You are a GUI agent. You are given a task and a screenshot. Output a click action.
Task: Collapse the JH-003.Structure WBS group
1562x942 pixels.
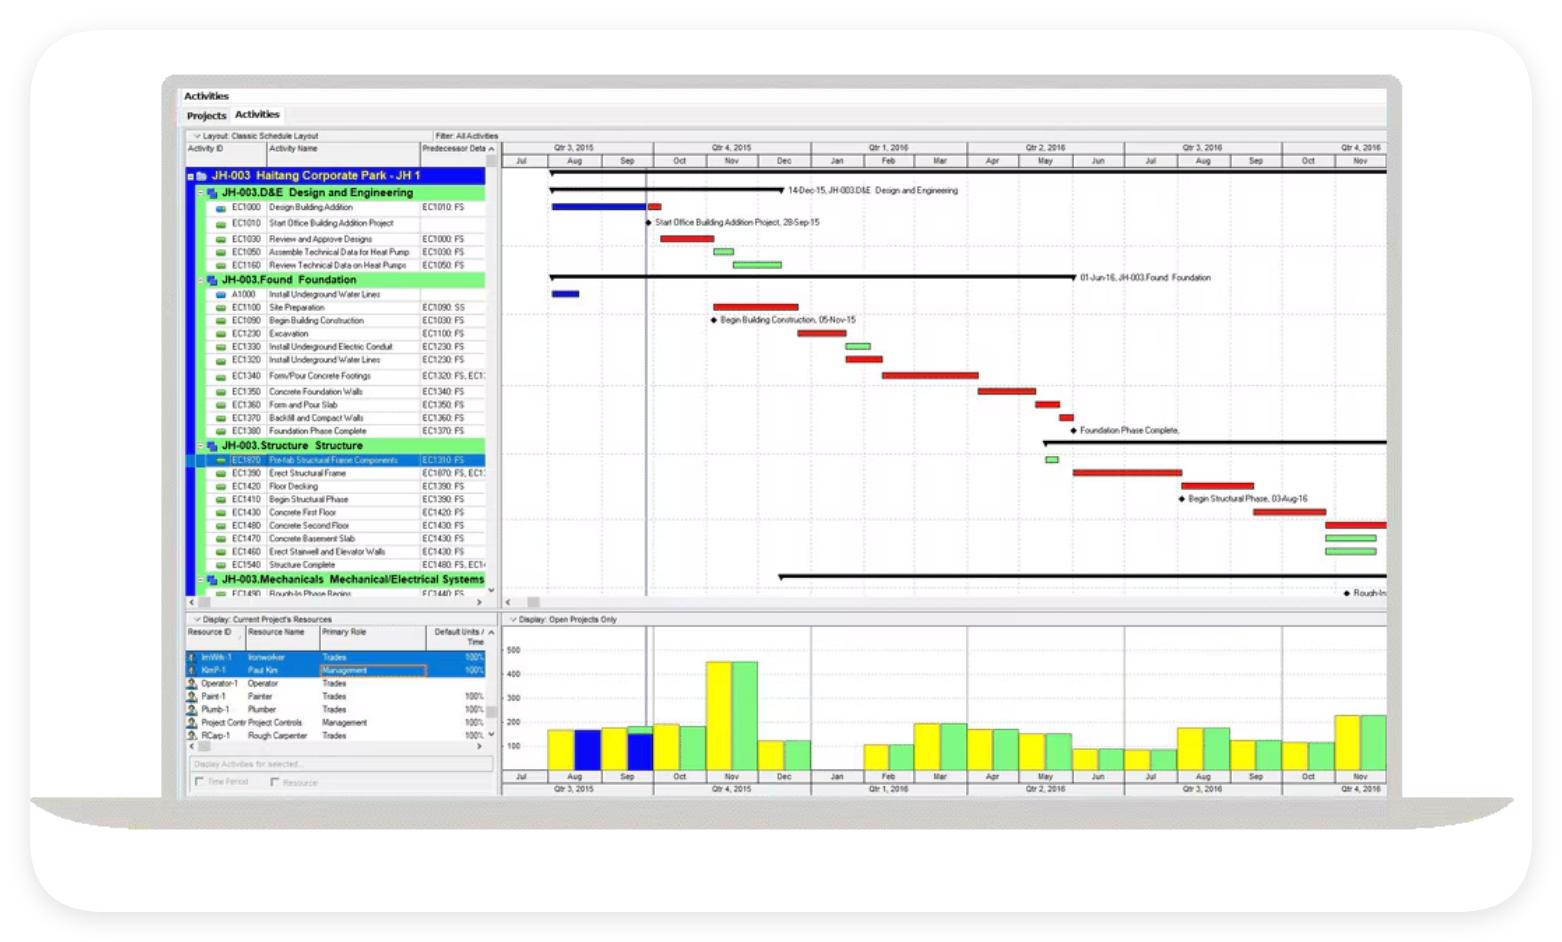201,446
